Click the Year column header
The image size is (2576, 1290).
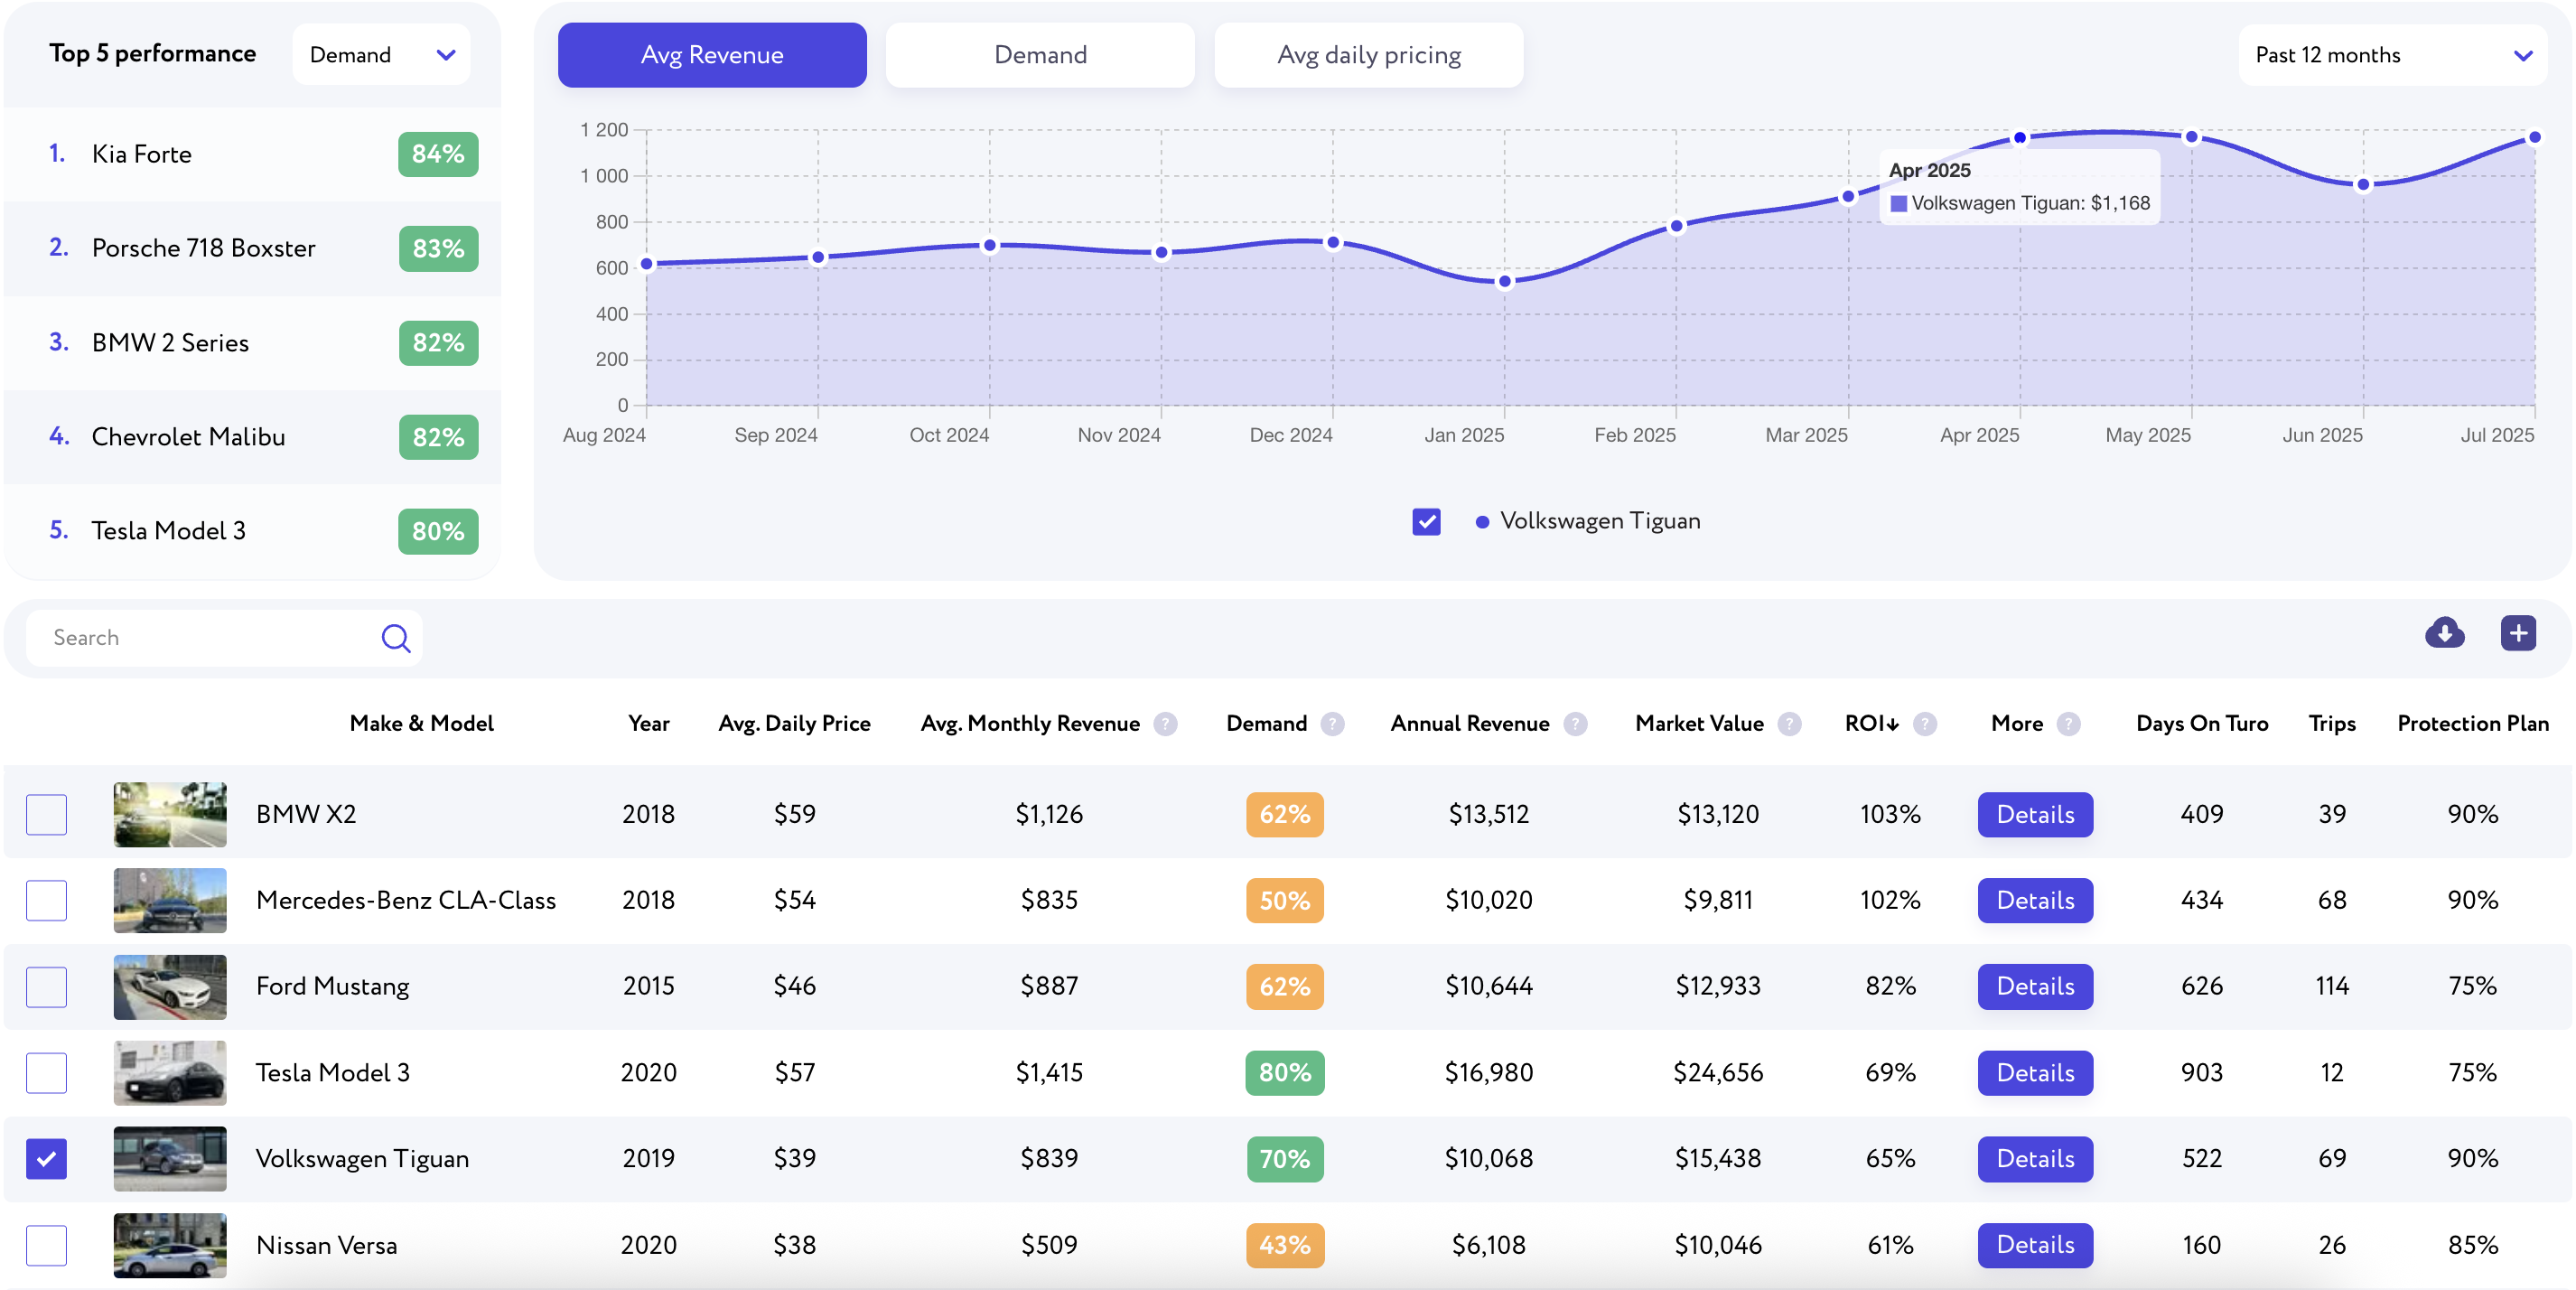coord(648,723)
